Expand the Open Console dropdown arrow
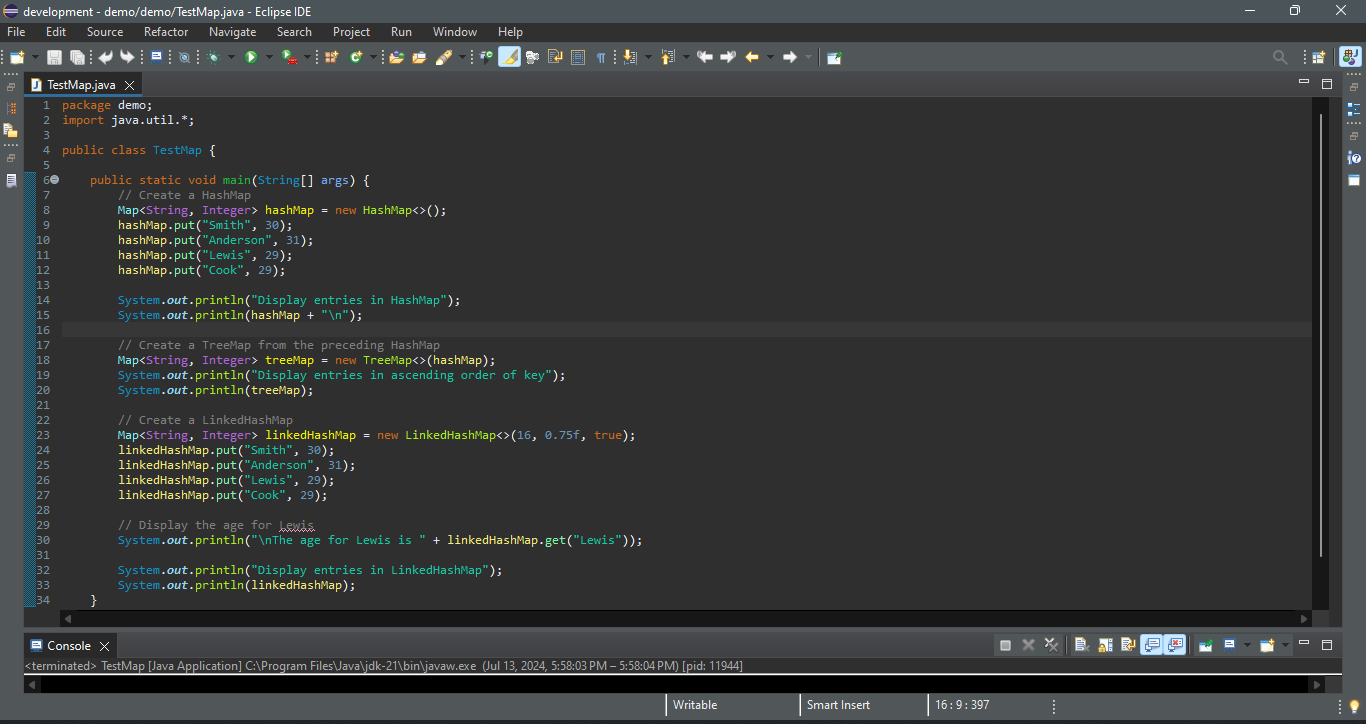The height and width of the screenshot is (724, 1366). [1285, 645]
